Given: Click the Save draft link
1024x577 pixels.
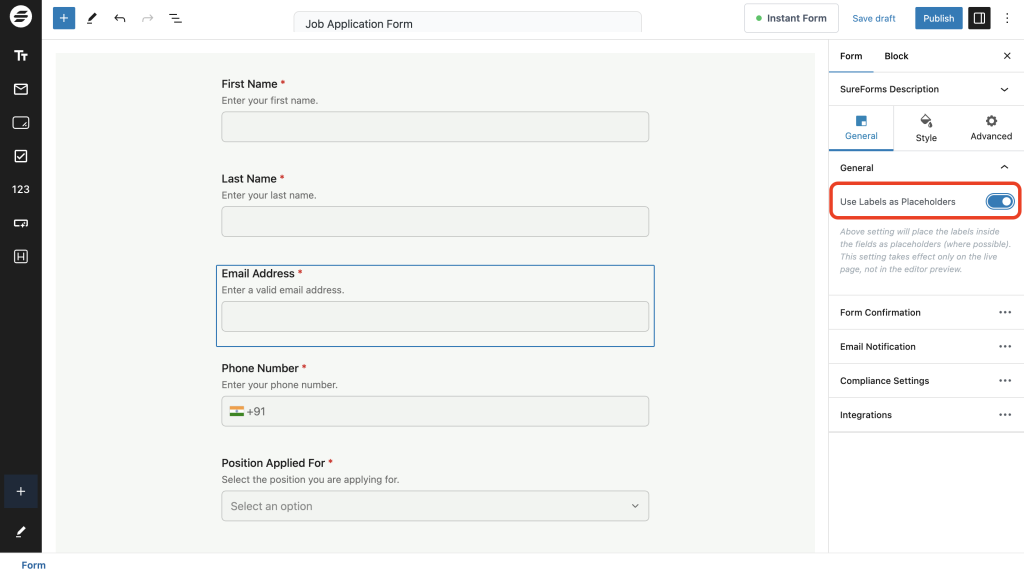Looking at the screenshot, I should pos(873,17).
